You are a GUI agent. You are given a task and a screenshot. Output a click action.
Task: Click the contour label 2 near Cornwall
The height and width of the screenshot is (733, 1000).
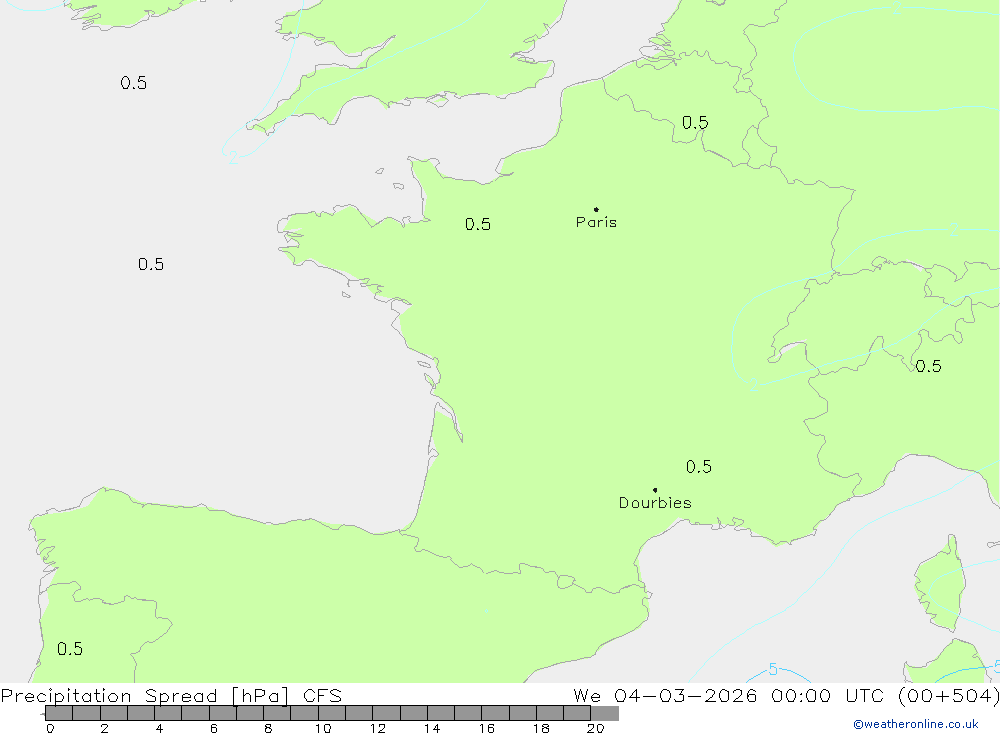(x=233, y=158)
